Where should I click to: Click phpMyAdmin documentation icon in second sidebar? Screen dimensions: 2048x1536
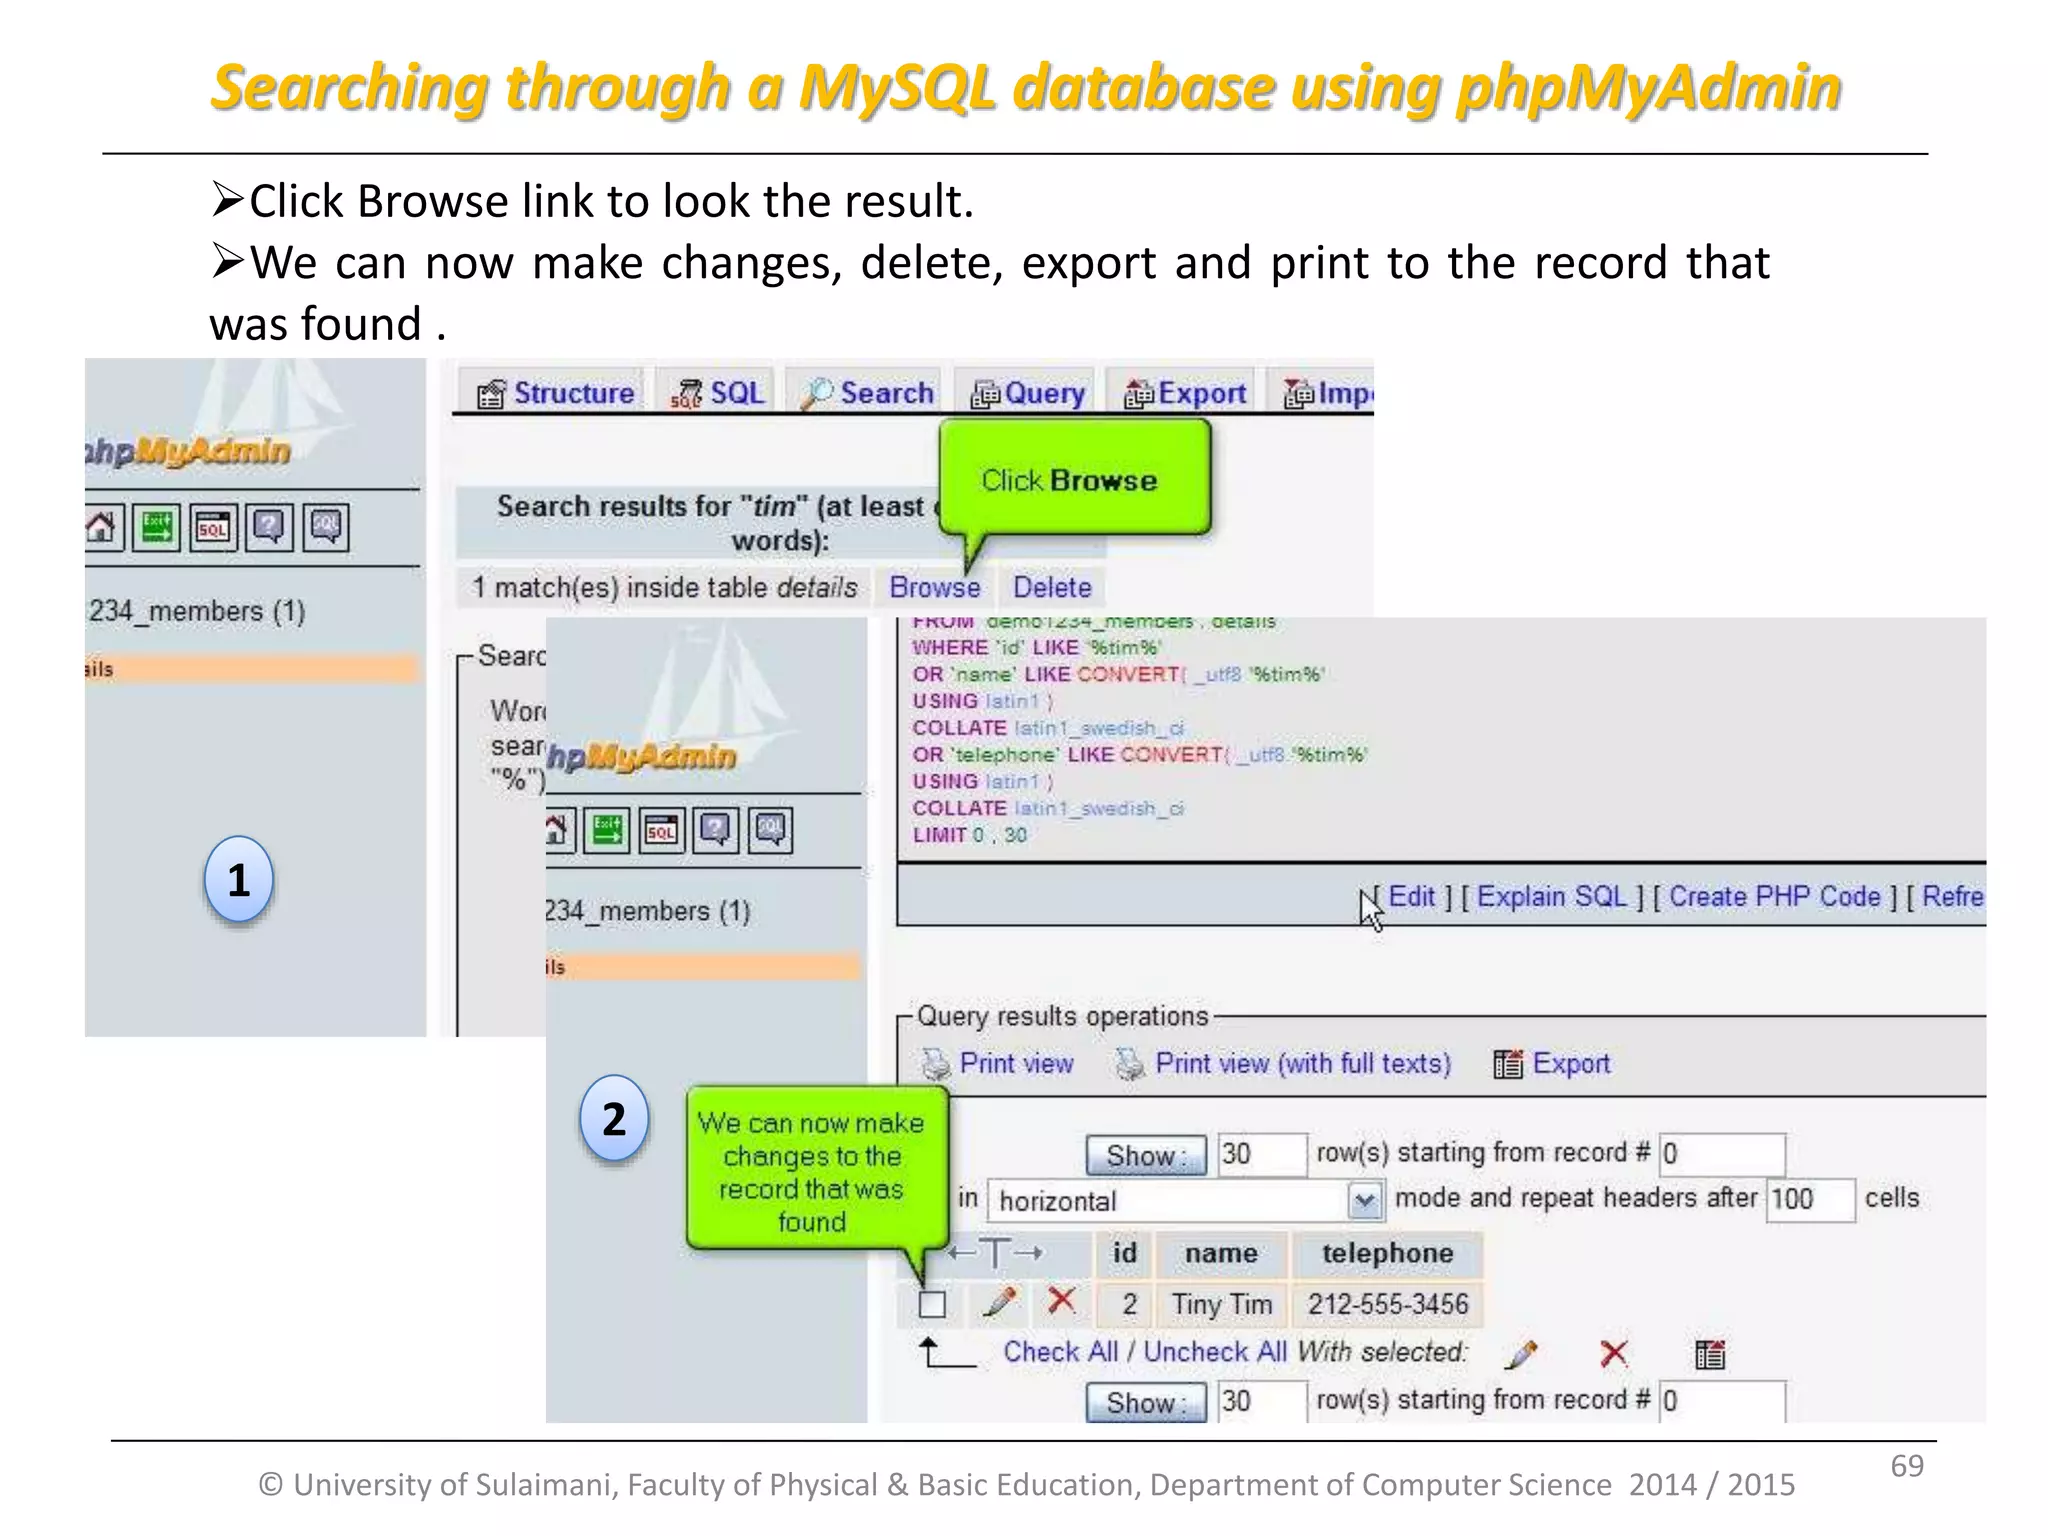[715, 830]
